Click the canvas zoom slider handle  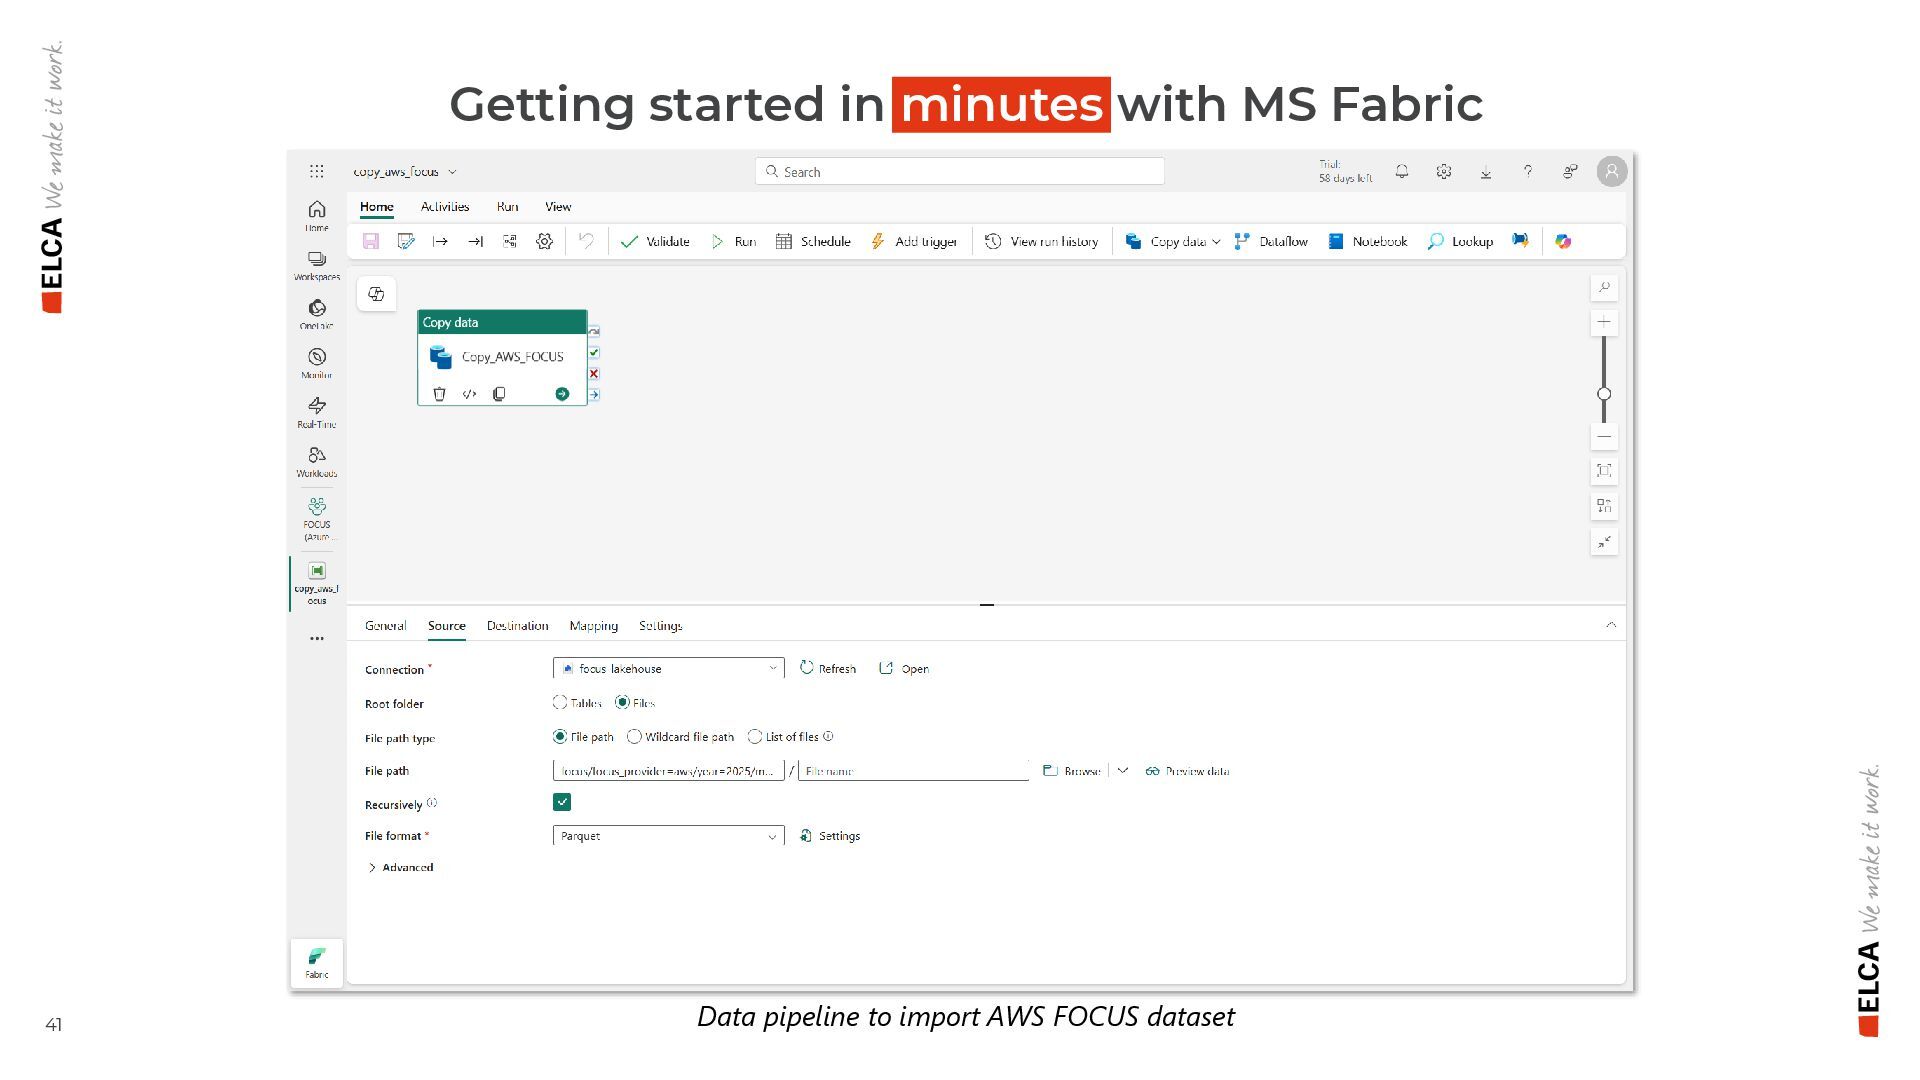[1604, 394]
